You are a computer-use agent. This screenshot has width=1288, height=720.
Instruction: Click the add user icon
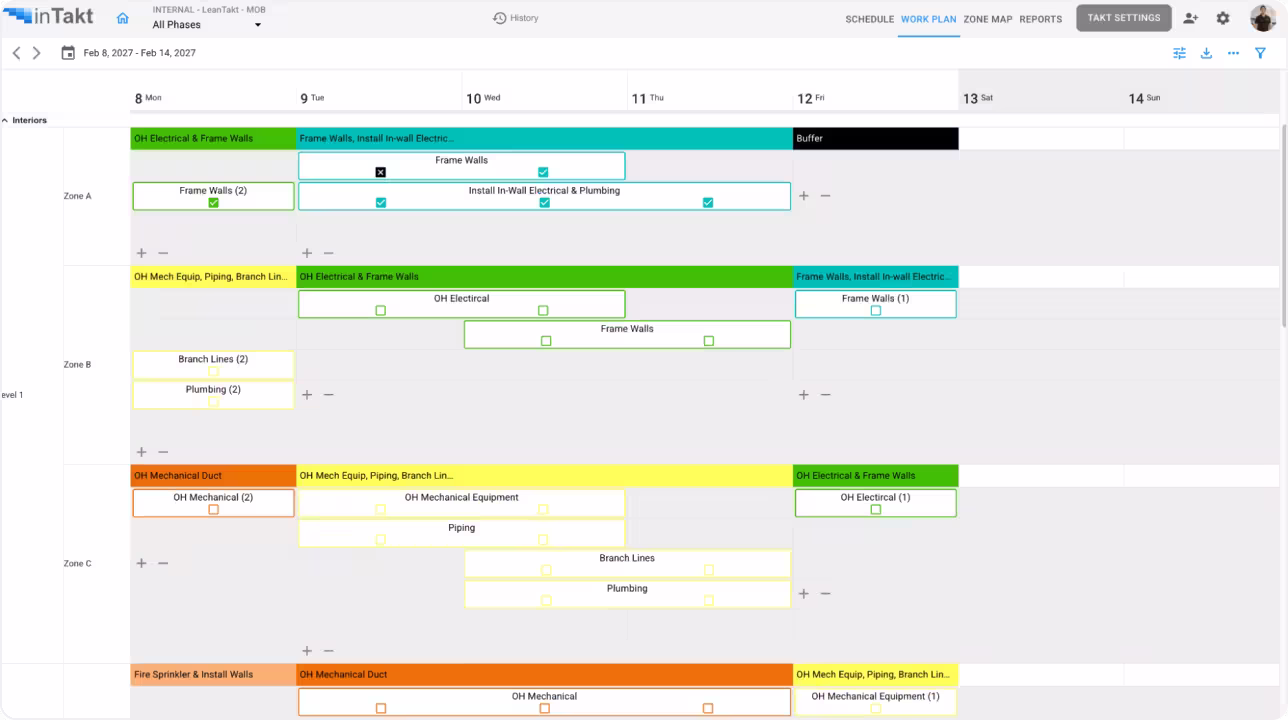1190,18
